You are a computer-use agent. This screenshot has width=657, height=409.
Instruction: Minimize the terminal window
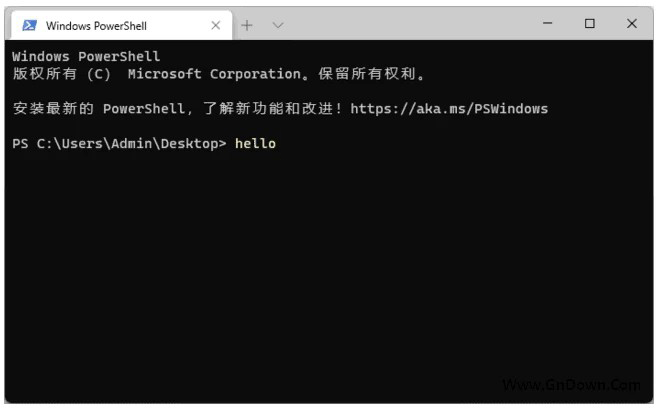pos(548,24)
